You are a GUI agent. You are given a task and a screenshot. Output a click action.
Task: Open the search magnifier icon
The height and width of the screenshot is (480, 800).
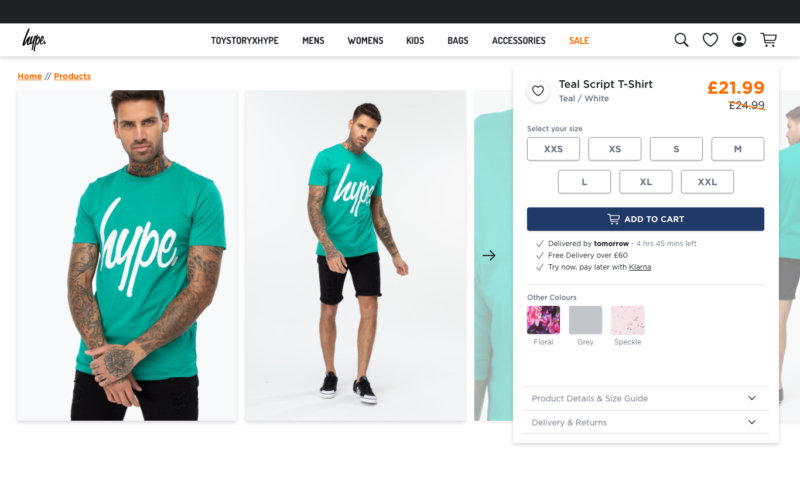(x=681, y=40)
